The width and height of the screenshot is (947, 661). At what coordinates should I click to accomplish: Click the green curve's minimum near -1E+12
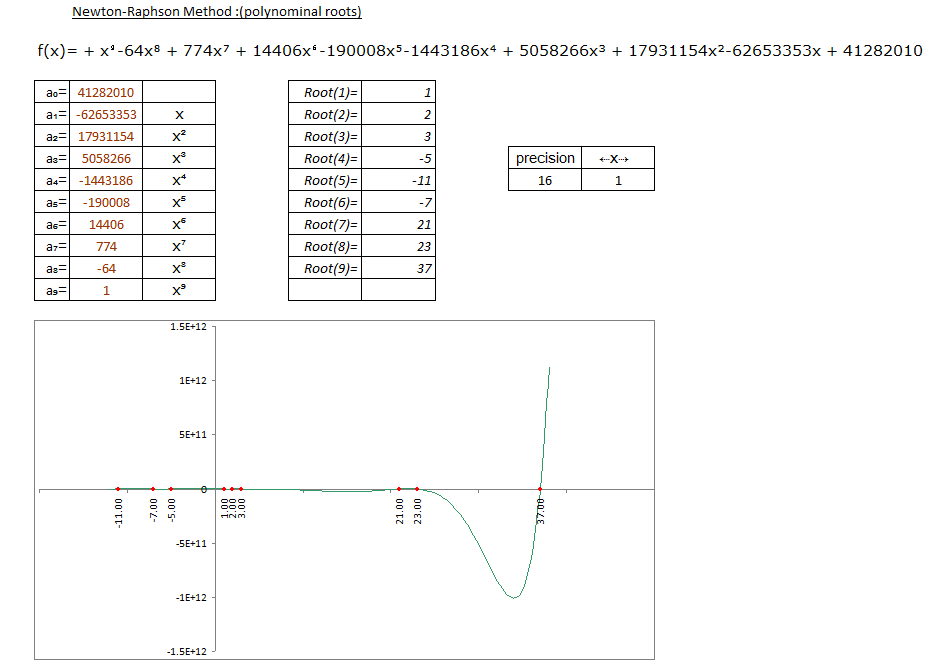(x=513, y=597)
